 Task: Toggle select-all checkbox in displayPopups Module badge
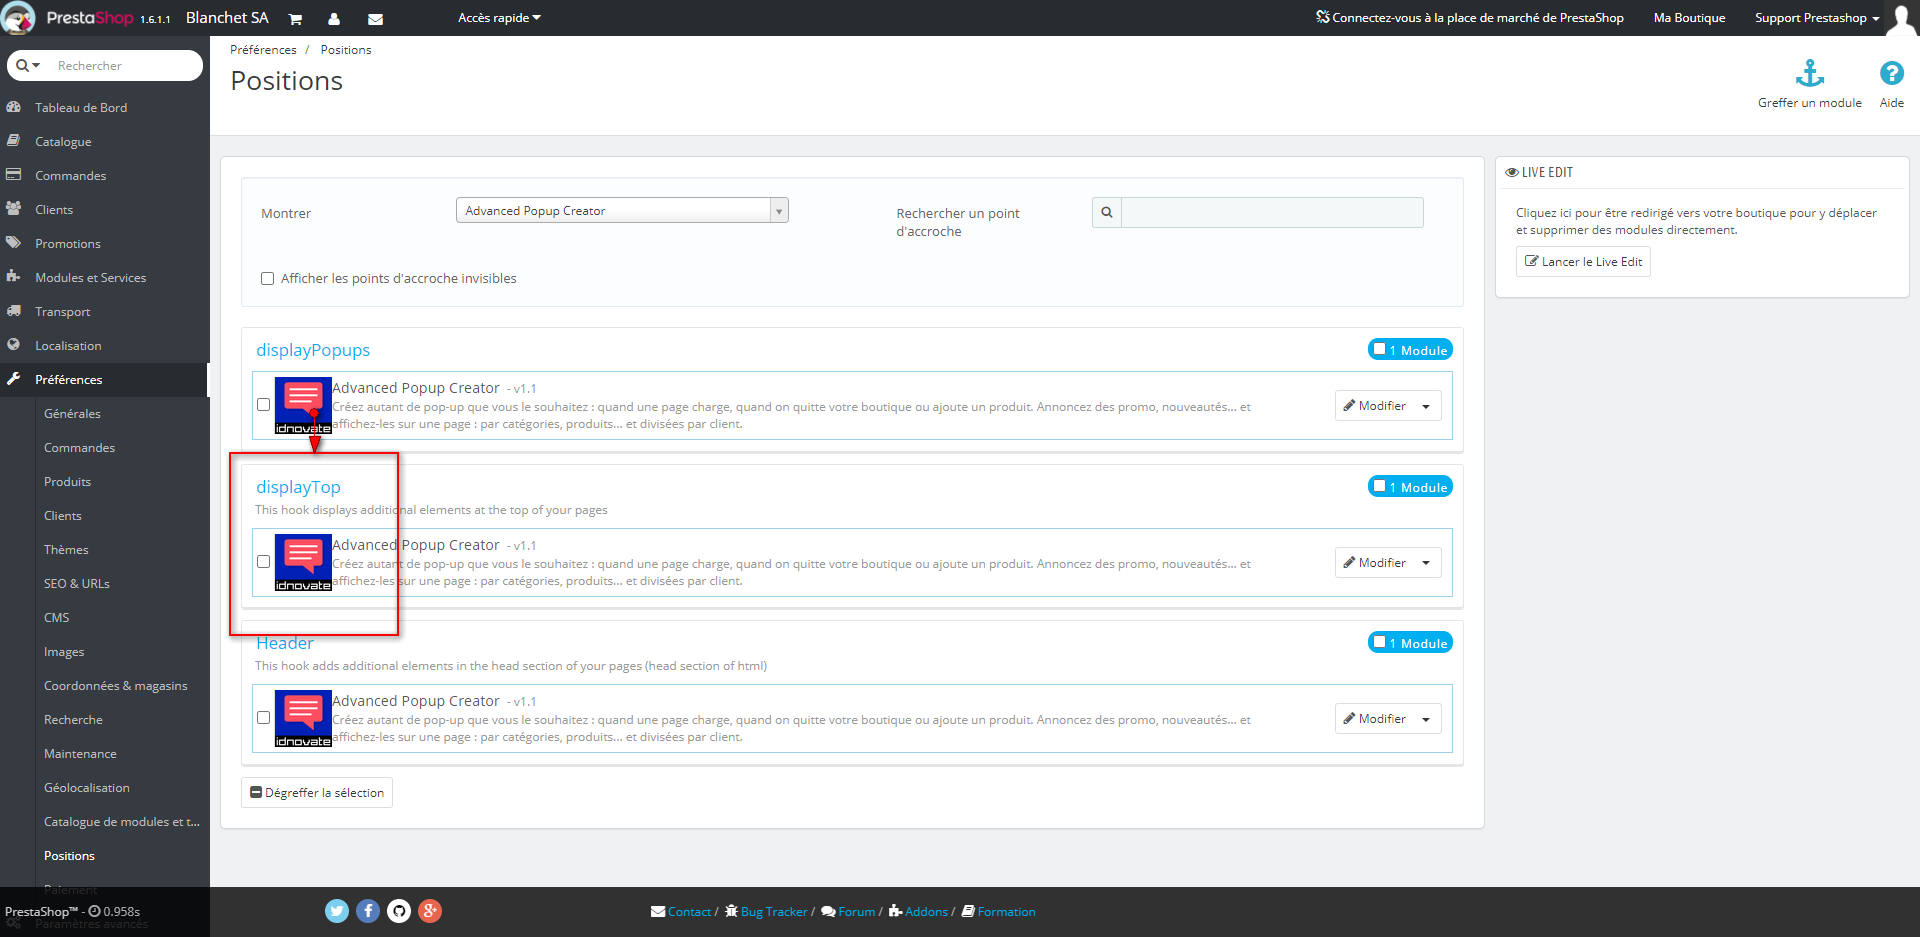1380,349
